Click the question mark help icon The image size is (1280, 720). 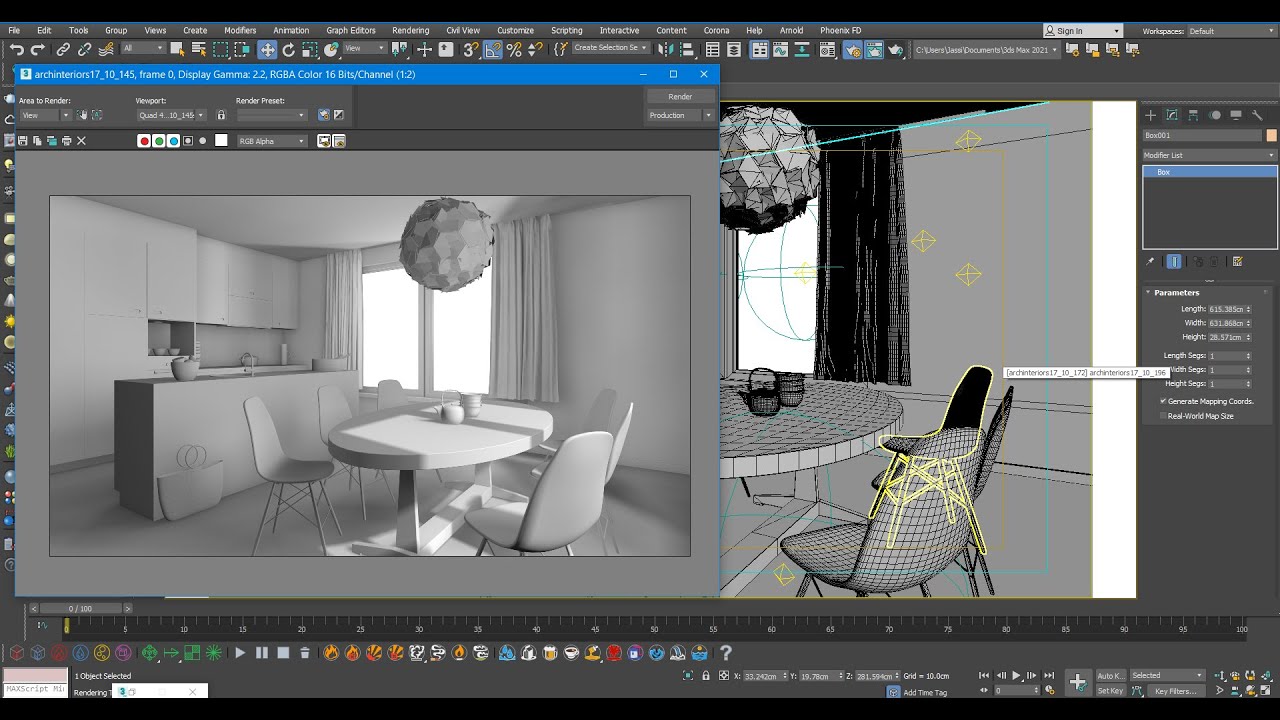coord(726,653)
